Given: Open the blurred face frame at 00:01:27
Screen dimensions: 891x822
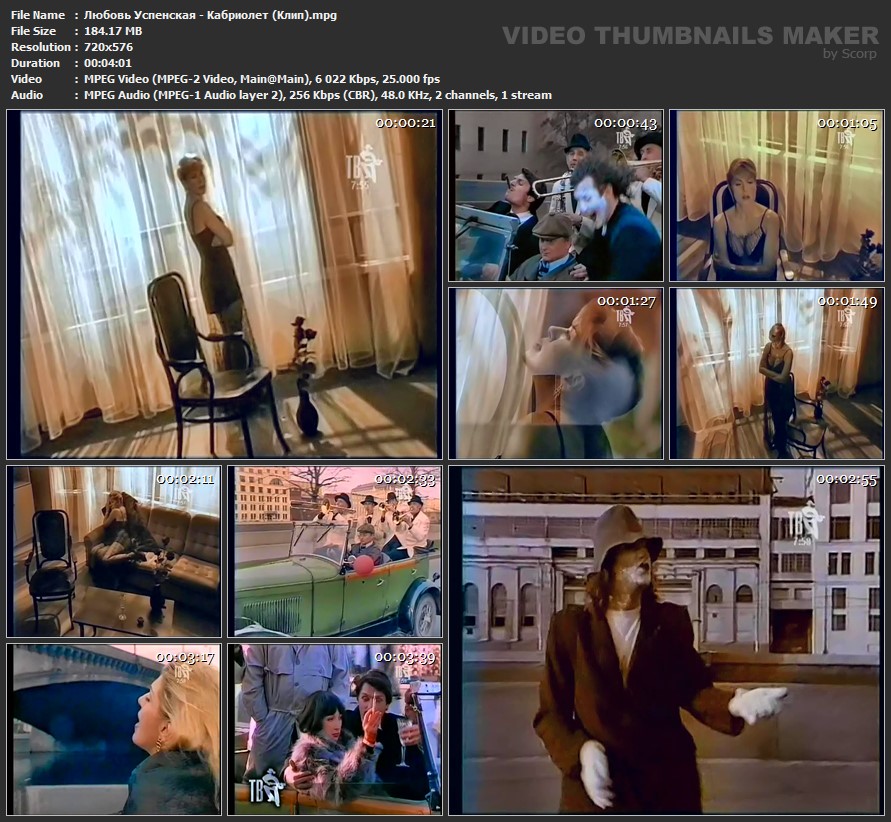Looking at the screenshot, I should (556, 373).
